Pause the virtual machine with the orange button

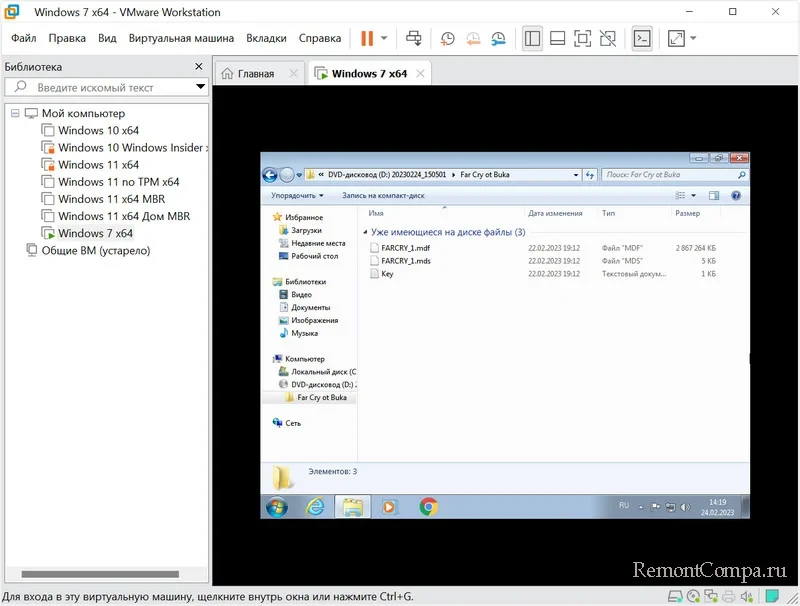pyautogui.click(x=367, y=38)
